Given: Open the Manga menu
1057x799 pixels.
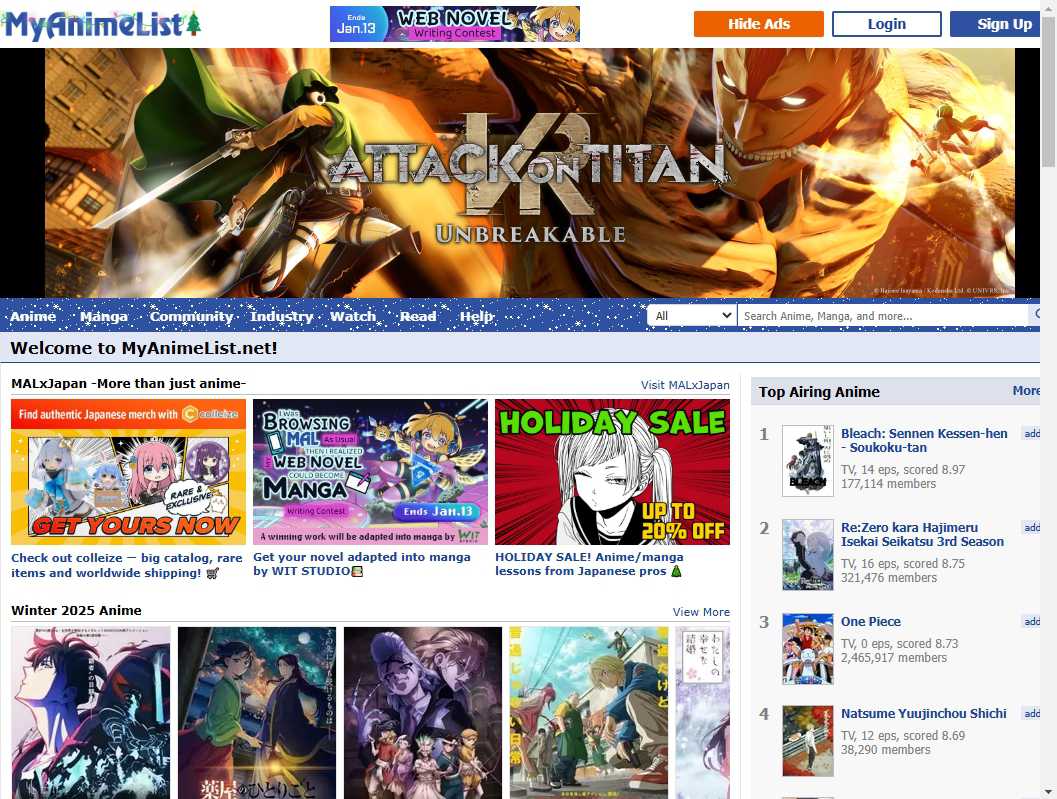Looking at the screenshot, I should 103,316.
